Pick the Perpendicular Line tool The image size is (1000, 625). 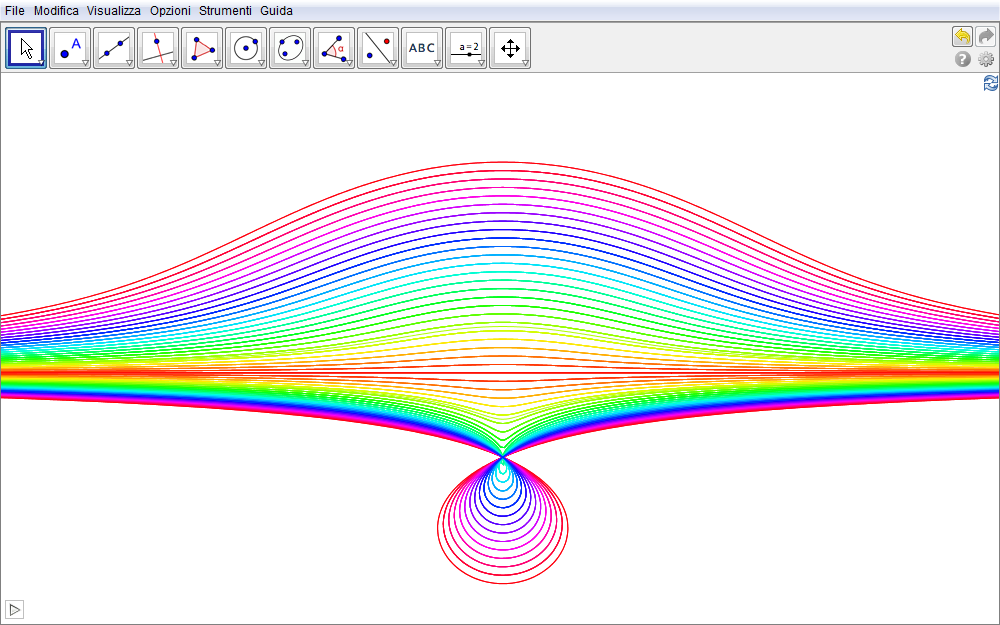(x=158, y=47)
